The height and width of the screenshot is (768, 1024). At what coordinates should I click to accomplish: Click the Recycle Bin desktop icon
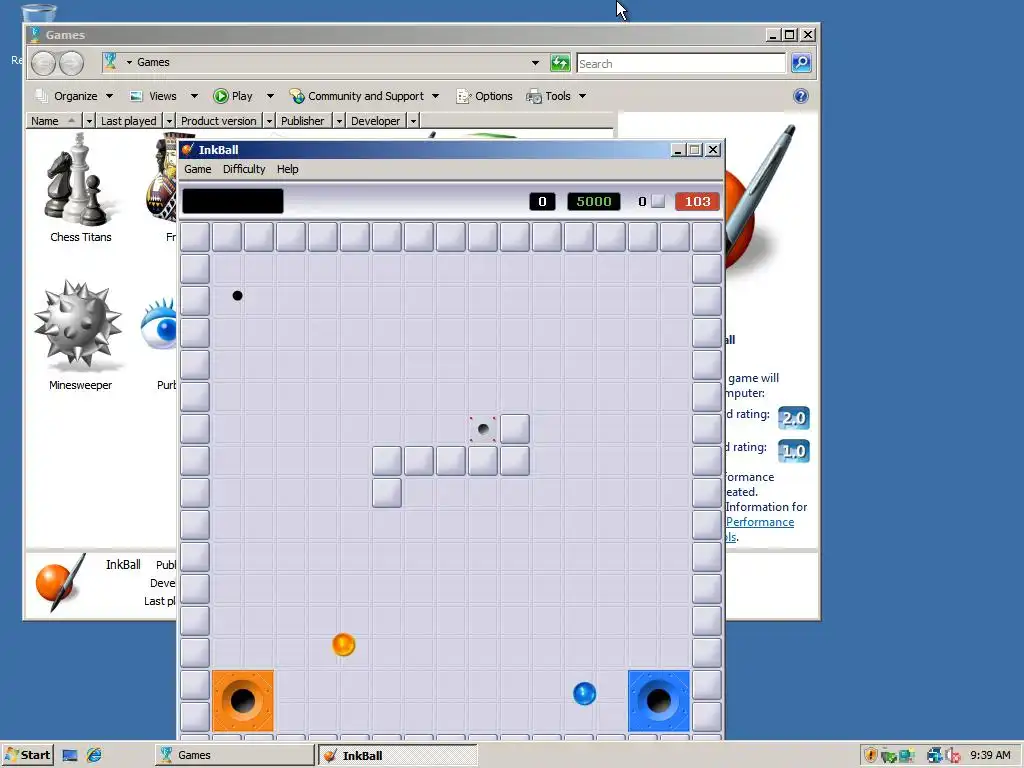(x=38, y=13)
